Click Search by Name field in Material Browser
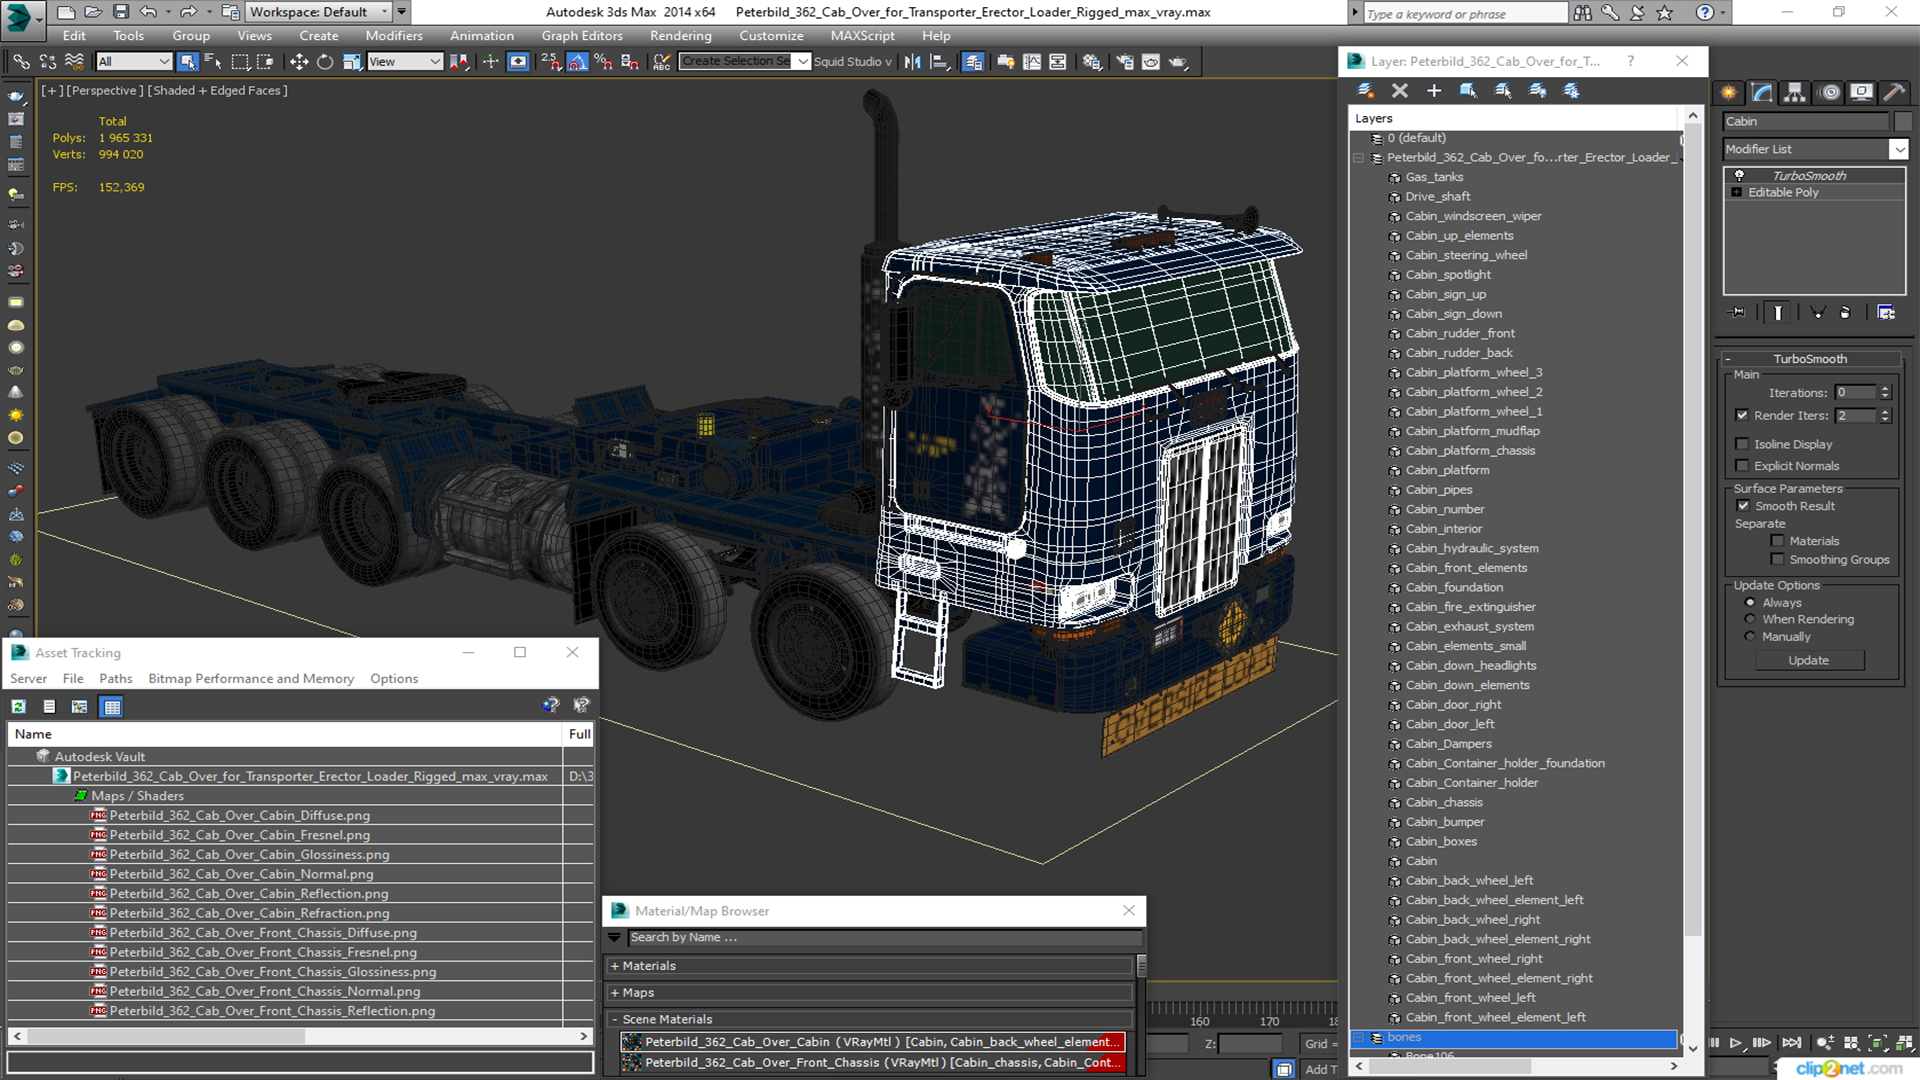1920x1080 pixels. [x=884, y=937]
